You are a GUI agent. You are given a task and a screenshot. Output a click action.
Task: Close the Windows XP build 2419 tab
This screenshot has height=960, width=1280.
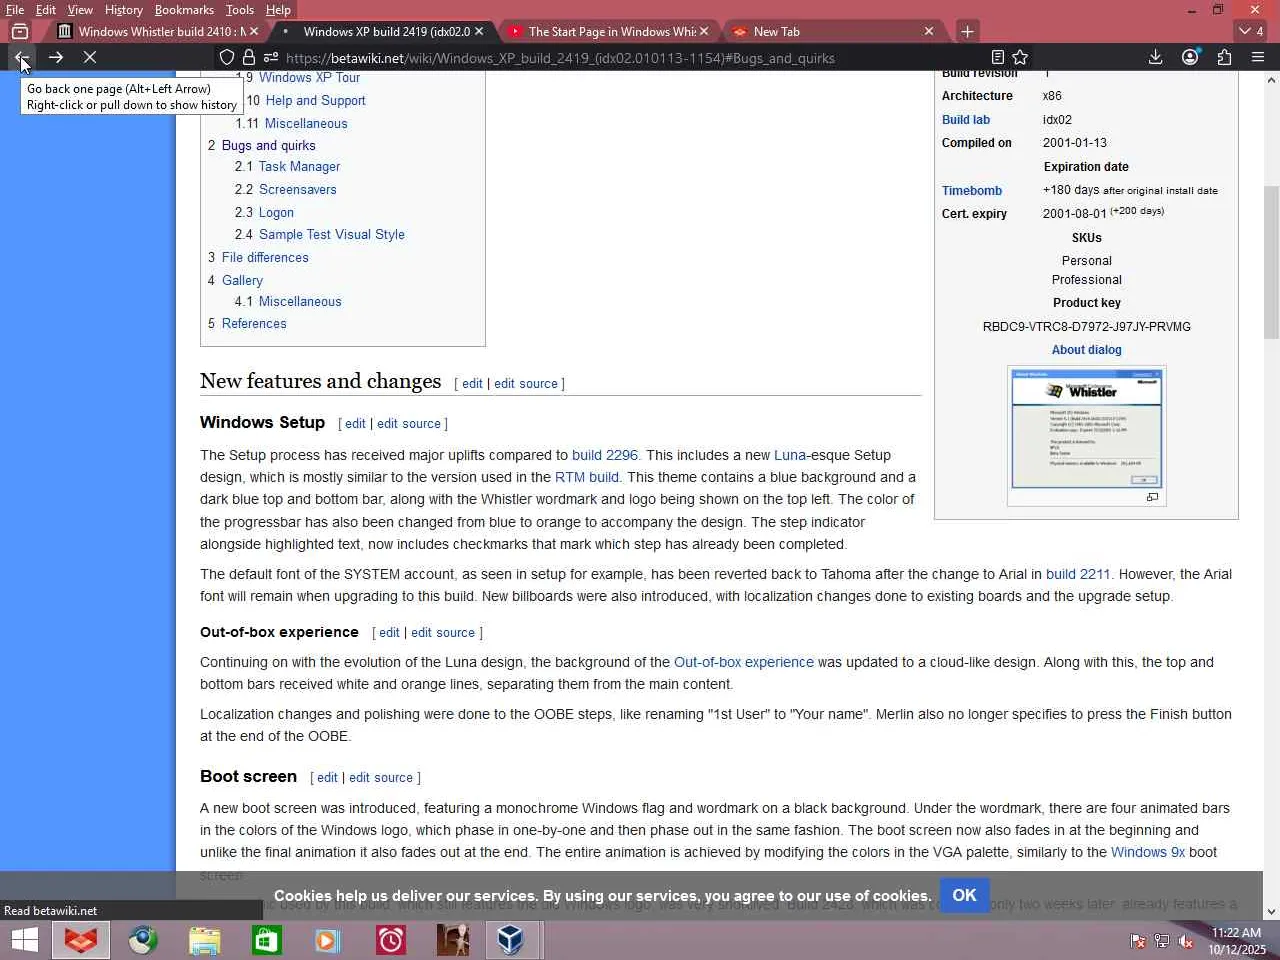tap(479, 32)
